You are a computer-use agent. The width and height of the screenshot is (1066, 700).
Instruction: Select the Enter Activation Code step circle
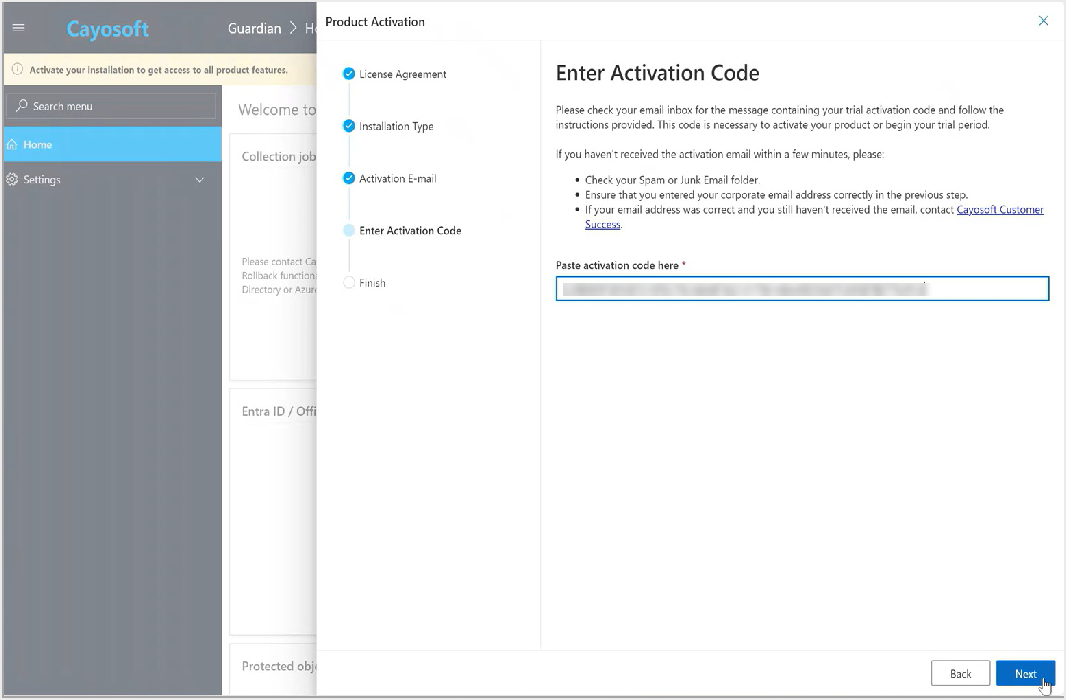(x=349, y=230)
